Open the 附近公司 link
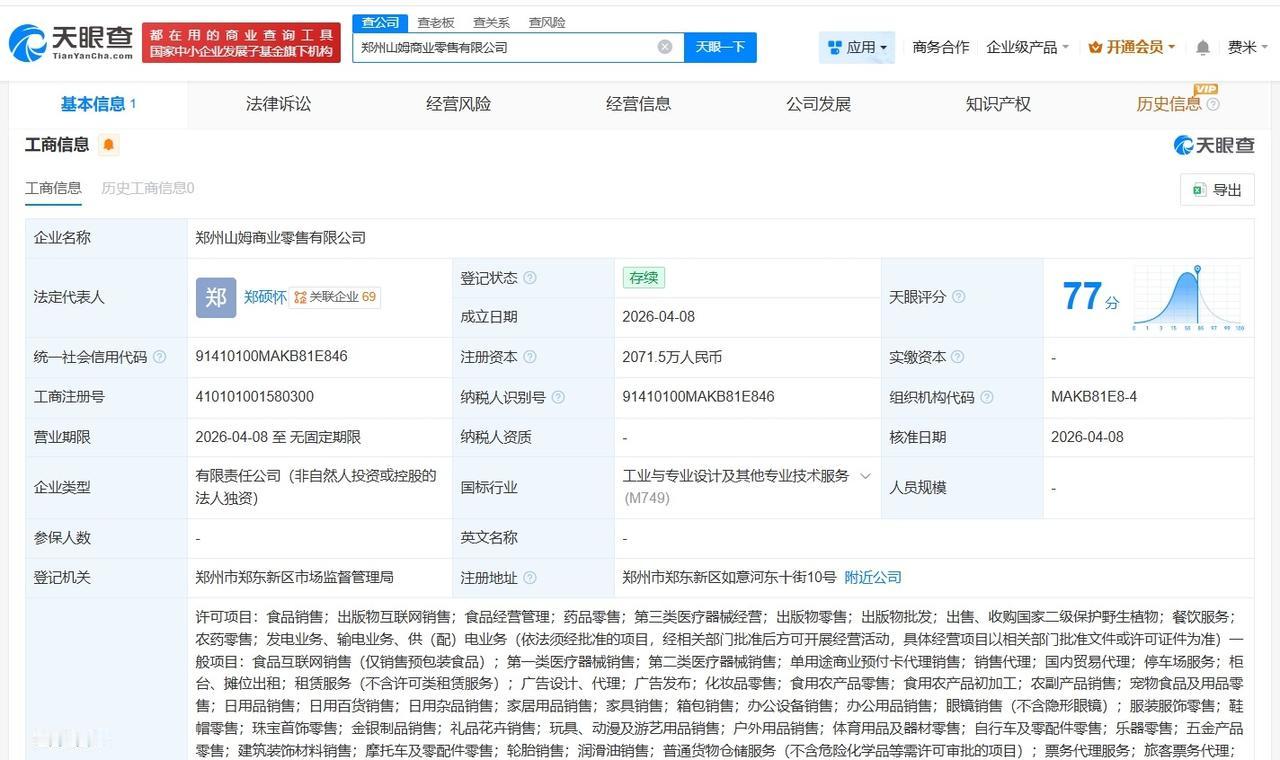1280x760 pixels. [872, 577]
